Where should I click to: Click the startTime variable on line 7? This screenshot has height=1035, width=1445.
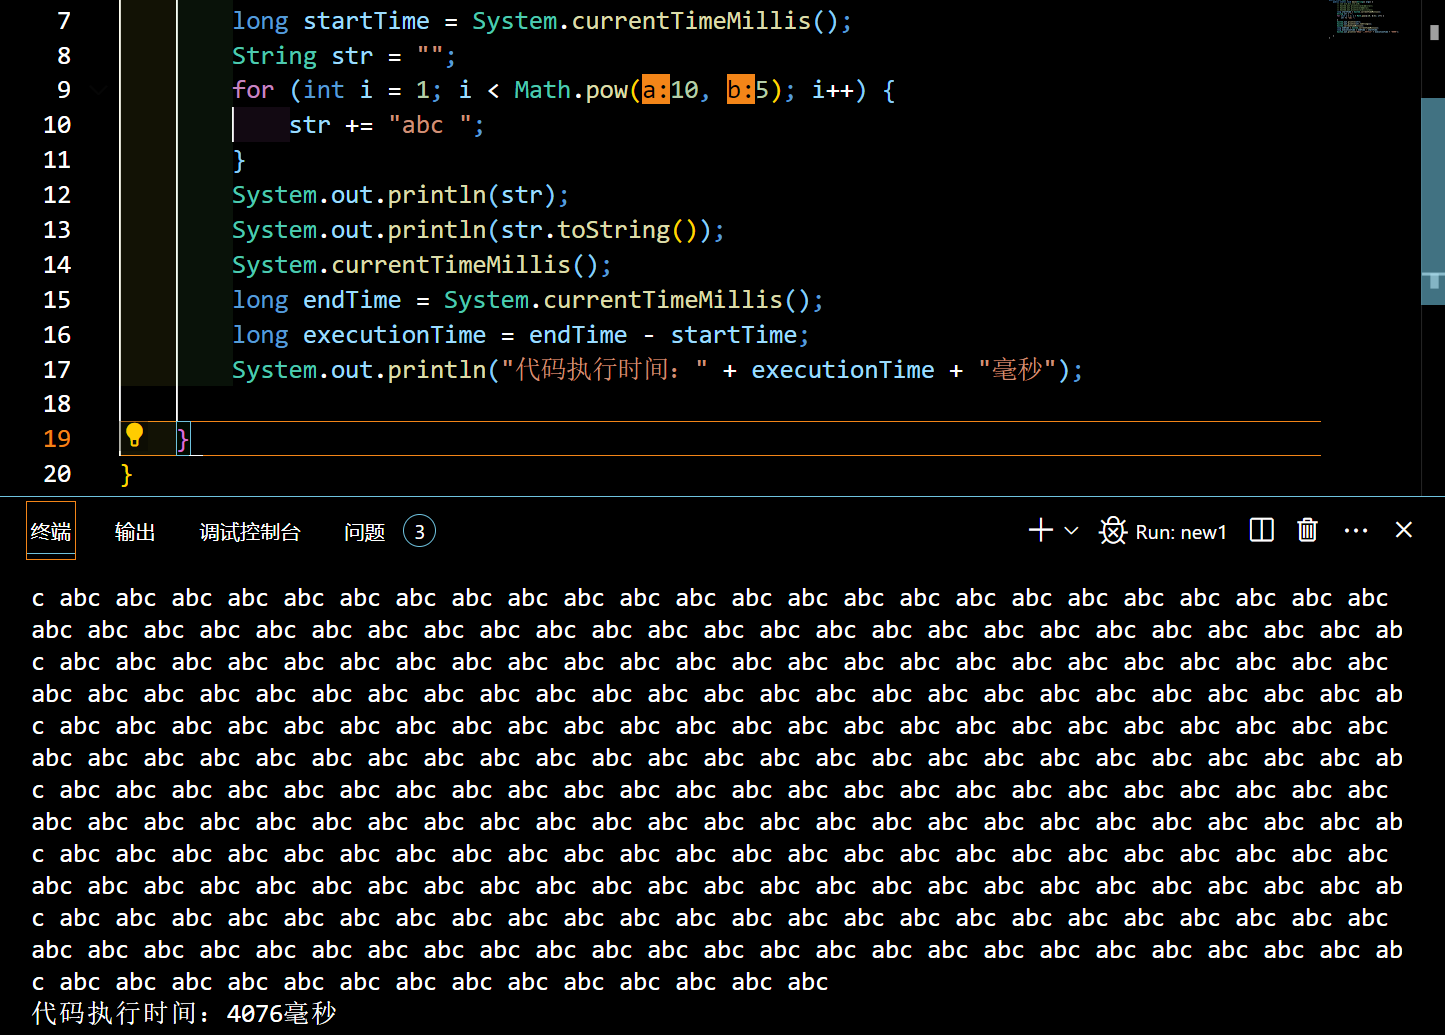[x=366, y=21]
